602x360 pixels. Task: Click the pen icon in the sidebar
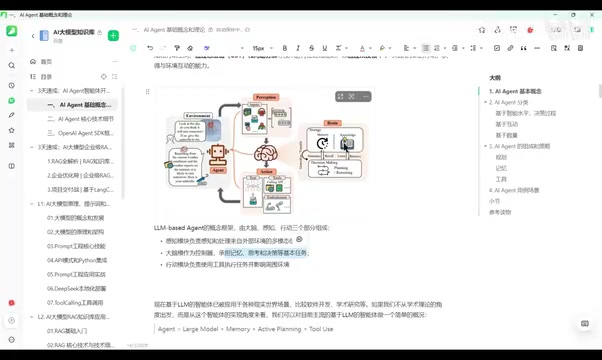click(x=12, y=115)
